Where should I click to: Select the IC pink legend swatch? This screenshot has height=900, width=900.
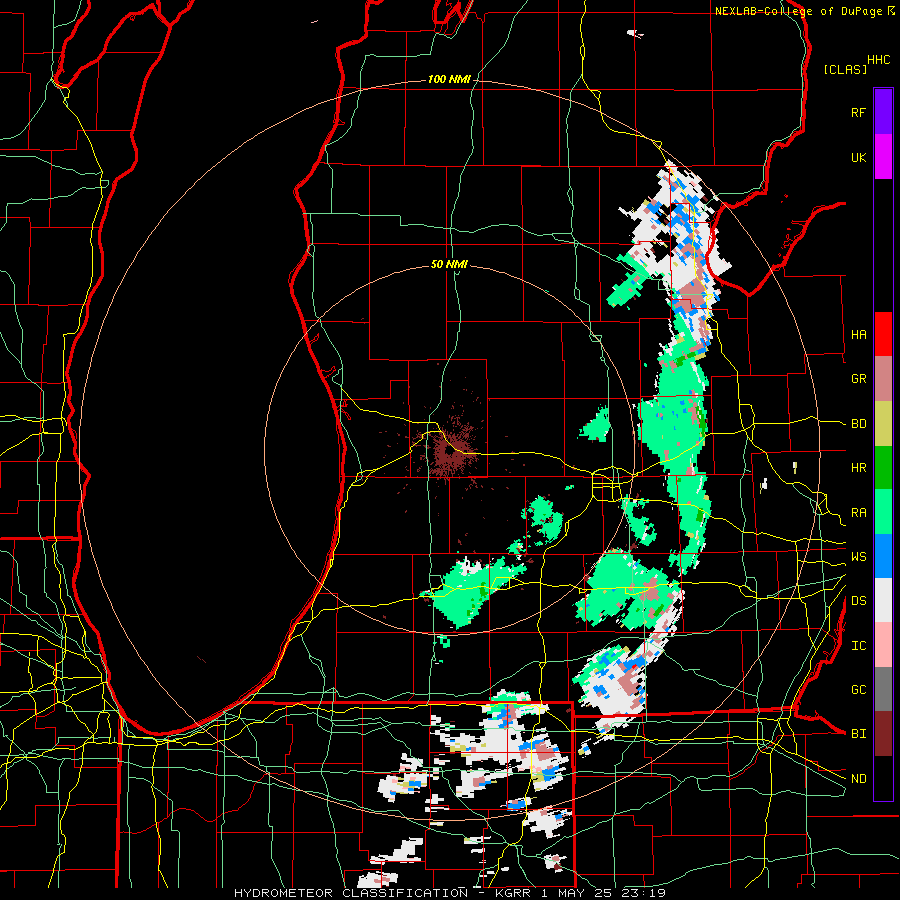(883, 645)
